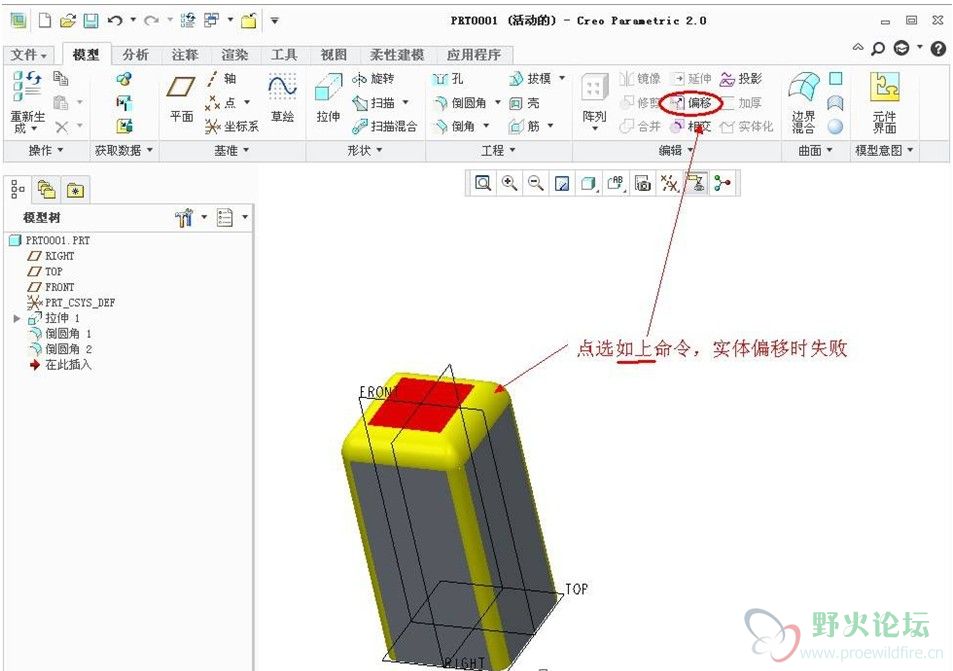Image resolution: width=953 pixels, height=671 pixels.
Task: Open the saved views icon in view toolbar
Action: [615, 183]
